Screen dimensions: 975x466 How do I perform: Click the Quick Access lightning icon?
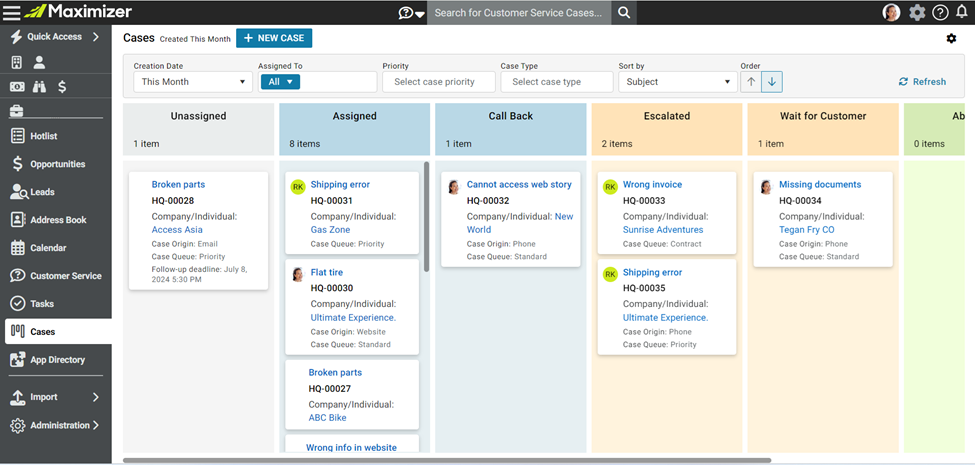17,37
